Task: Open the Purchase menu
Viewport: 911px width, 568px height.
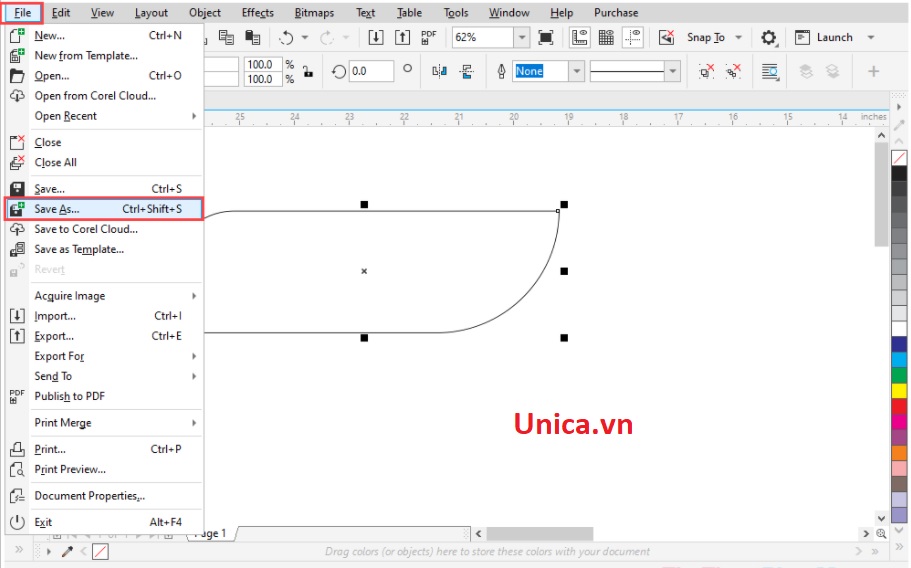Action: [616, 13]
